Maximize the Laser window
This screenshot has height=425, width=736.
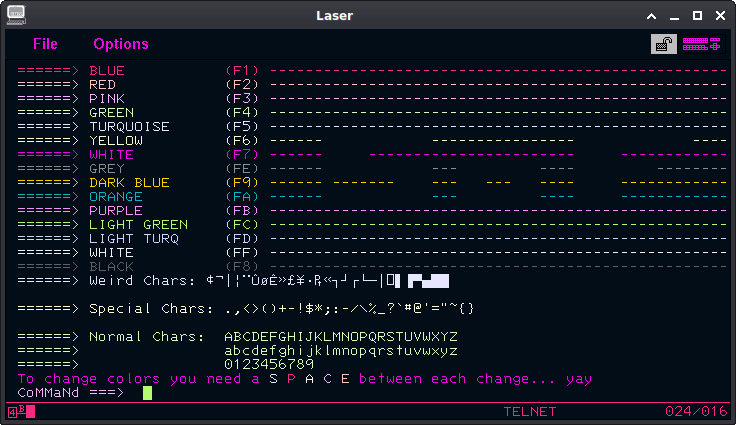[698, 15]
